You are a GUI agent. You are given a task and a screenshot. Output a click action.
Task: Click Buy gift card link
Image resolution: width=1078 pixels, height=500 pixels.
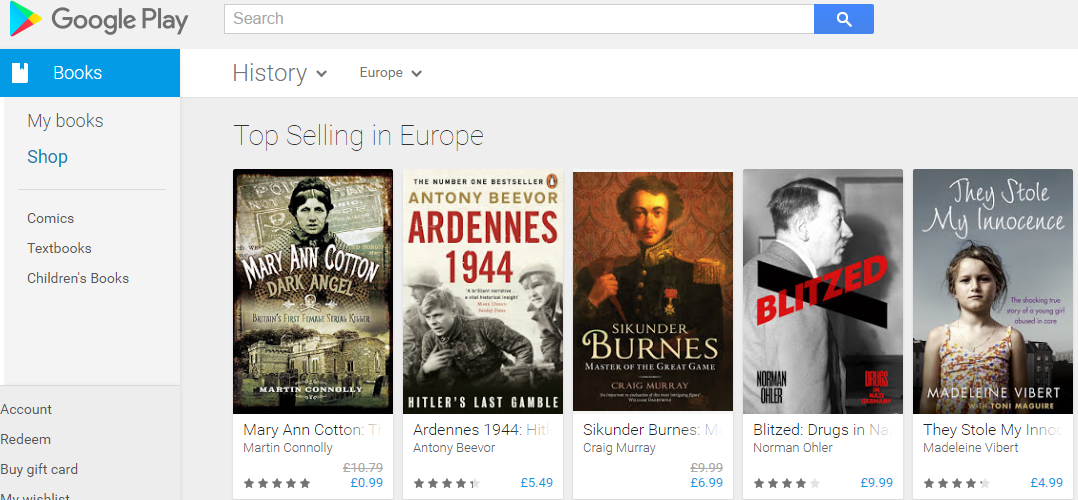coord(39,469)
